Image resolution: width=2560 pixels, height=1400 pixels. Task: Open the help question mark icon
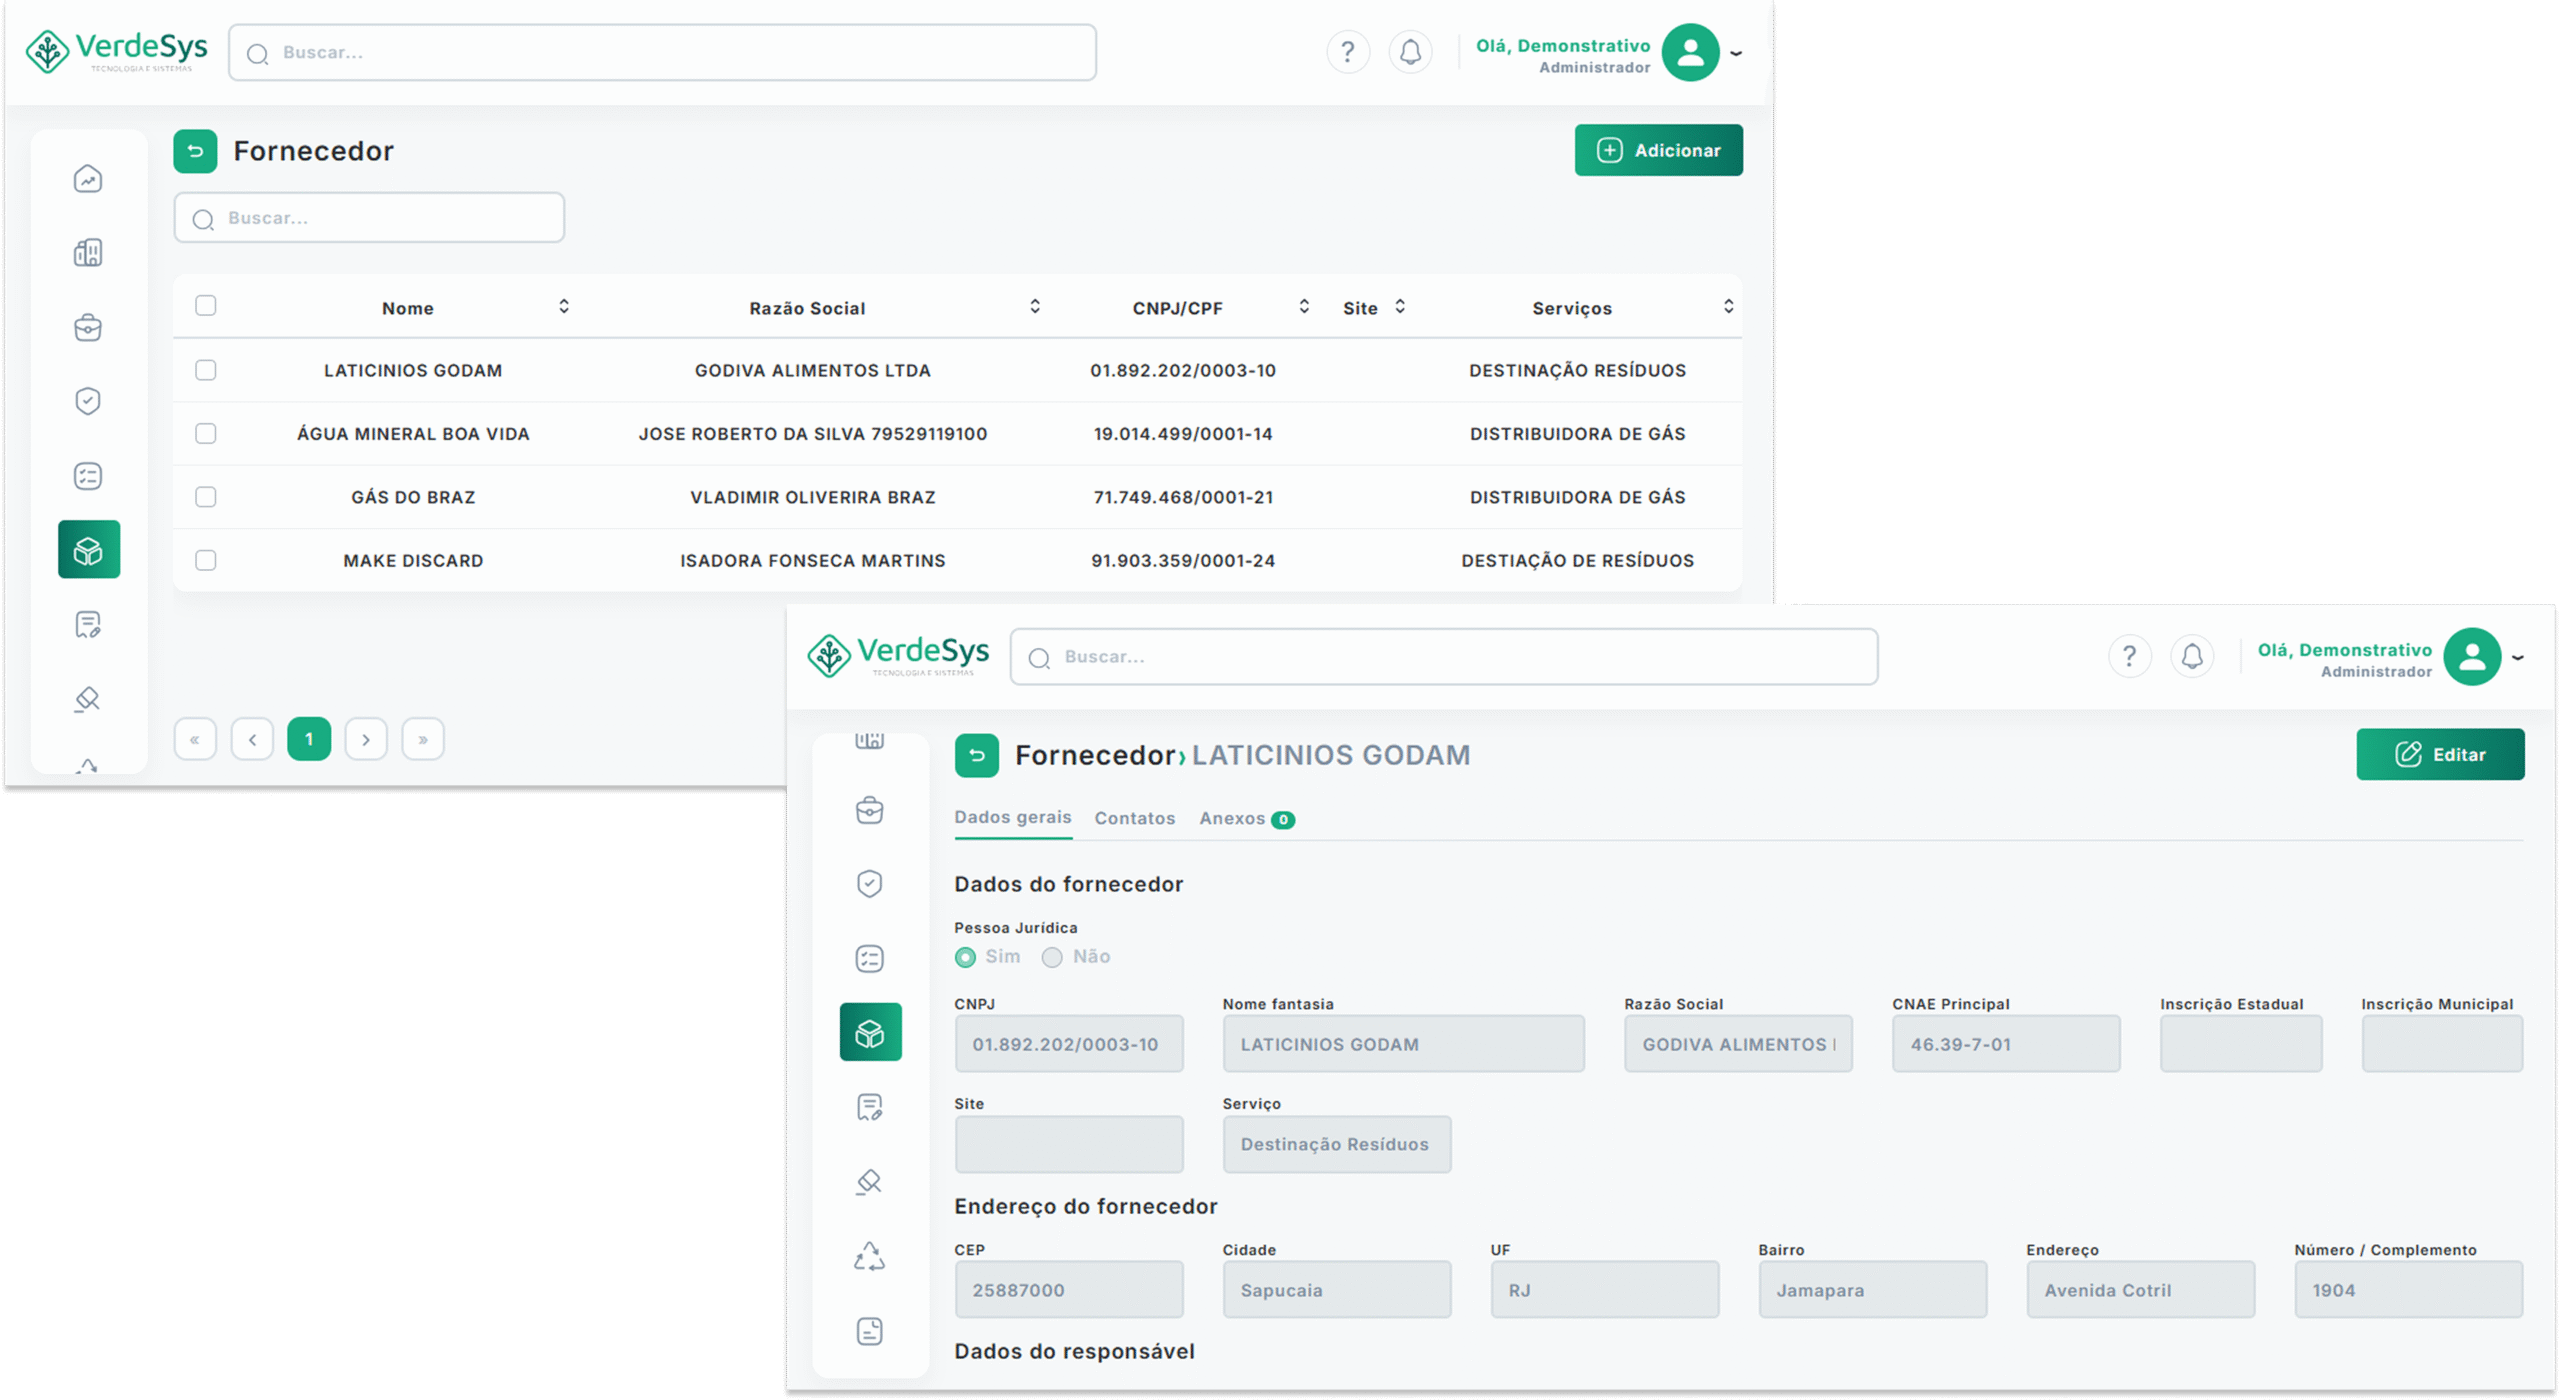1347,52
